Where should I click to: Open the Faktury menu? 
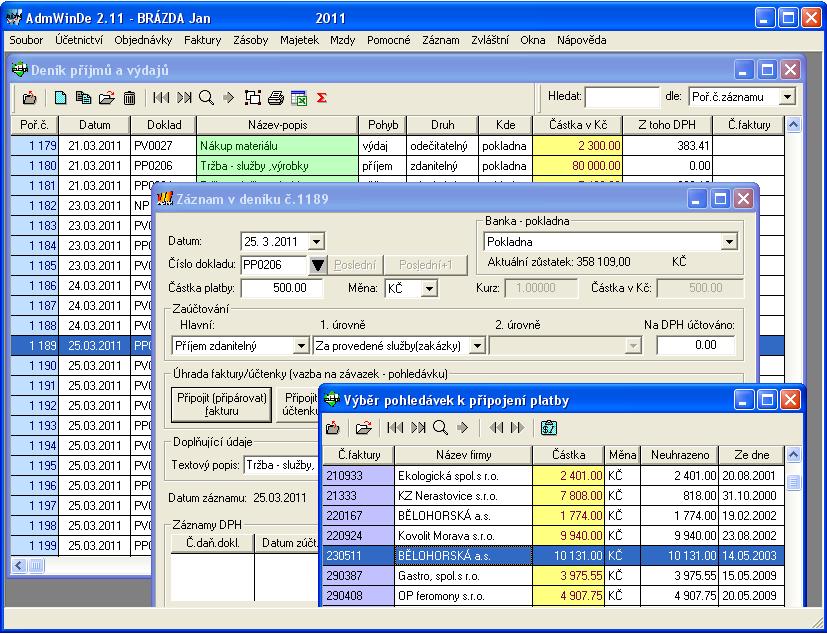click(x=203, y=40)
